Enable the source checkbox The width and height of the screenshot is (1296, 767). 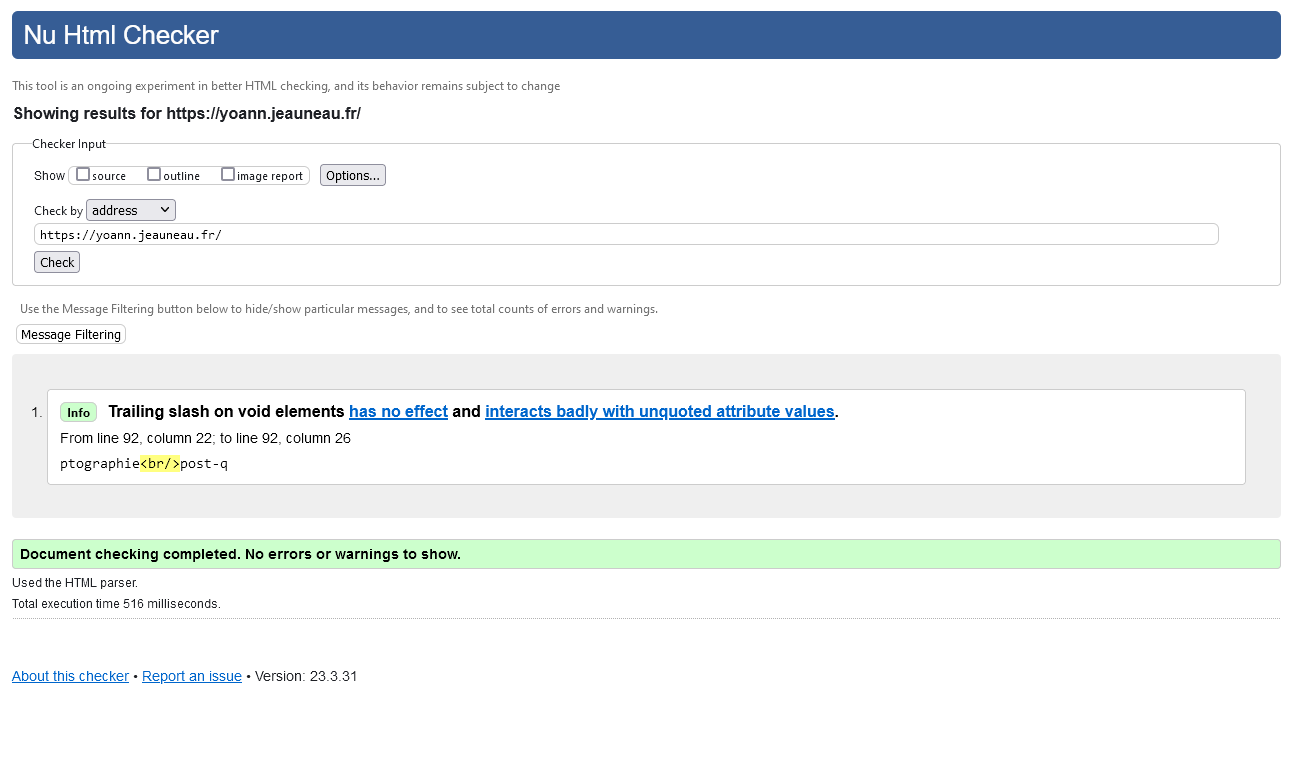click(x=83, y=174)
